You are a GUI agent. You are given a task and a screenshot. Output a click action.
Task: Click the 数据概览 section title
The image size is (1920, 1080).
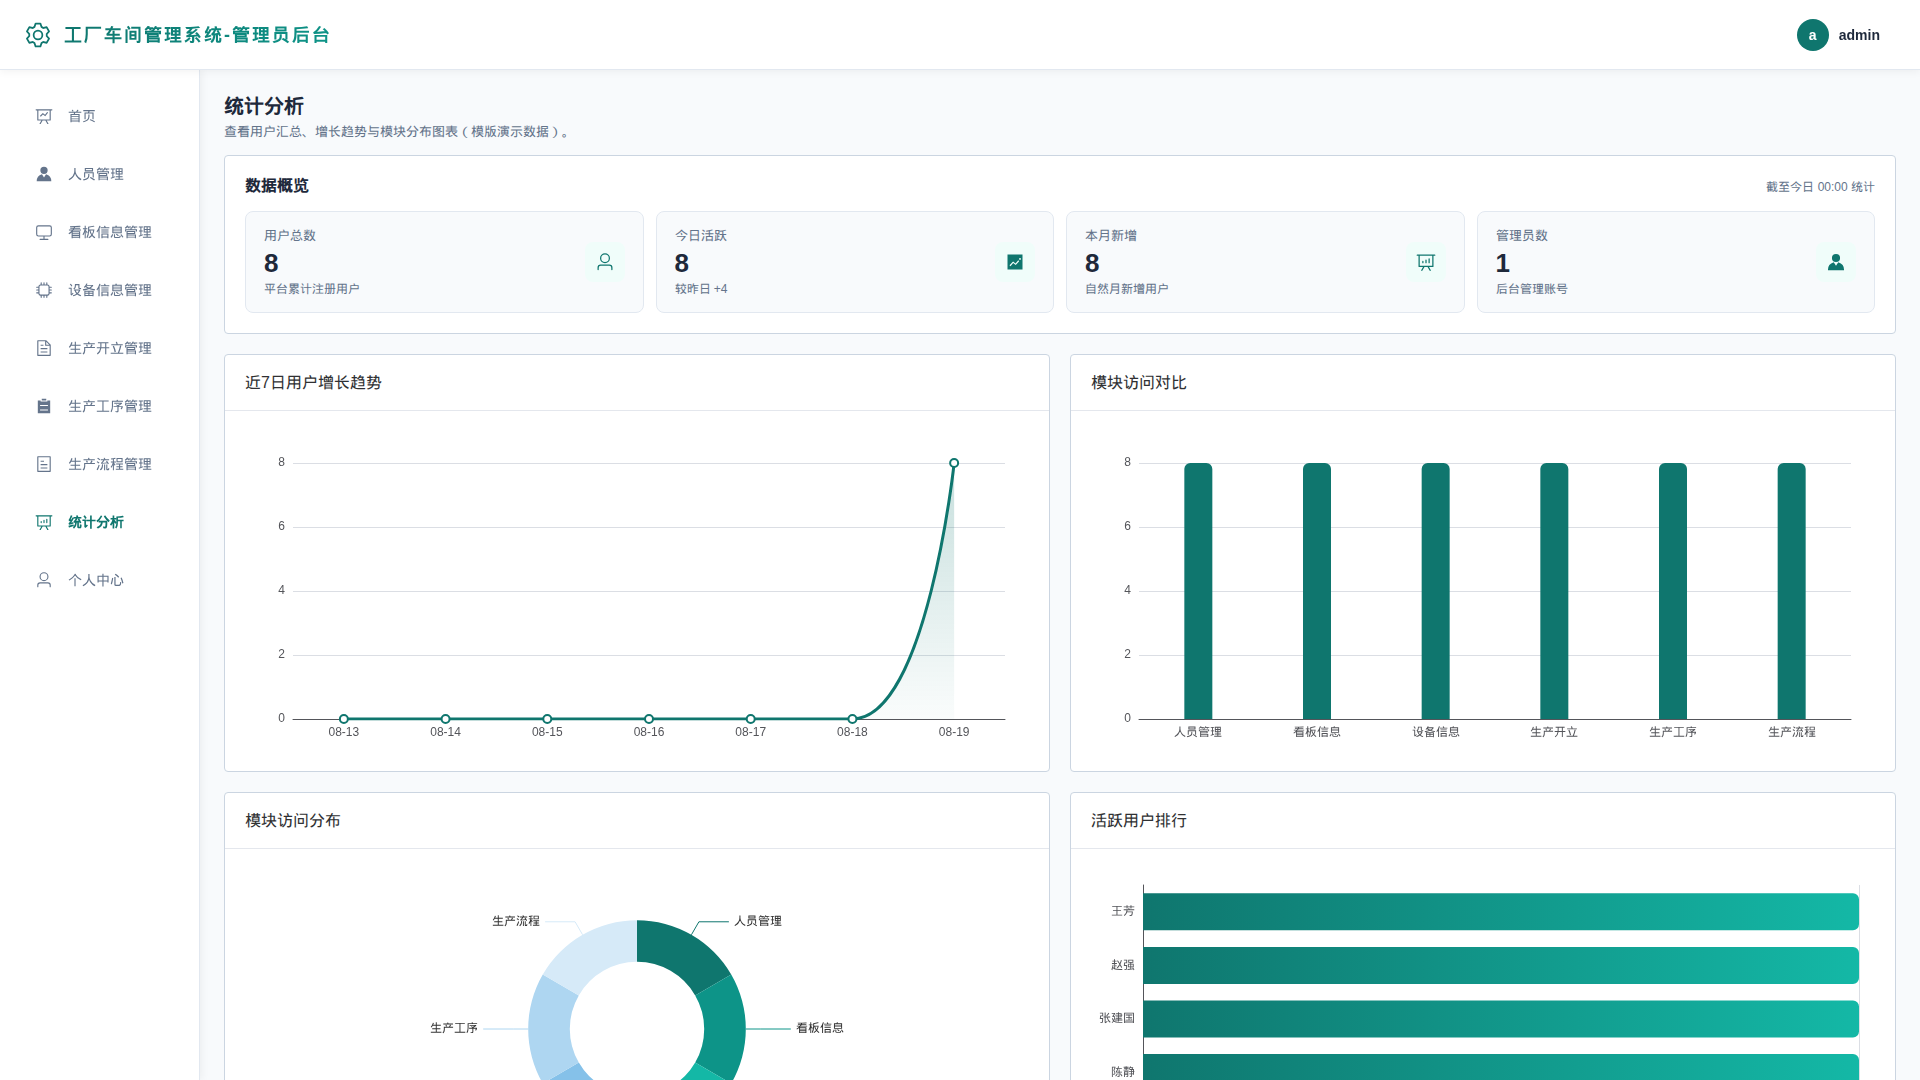277,186
